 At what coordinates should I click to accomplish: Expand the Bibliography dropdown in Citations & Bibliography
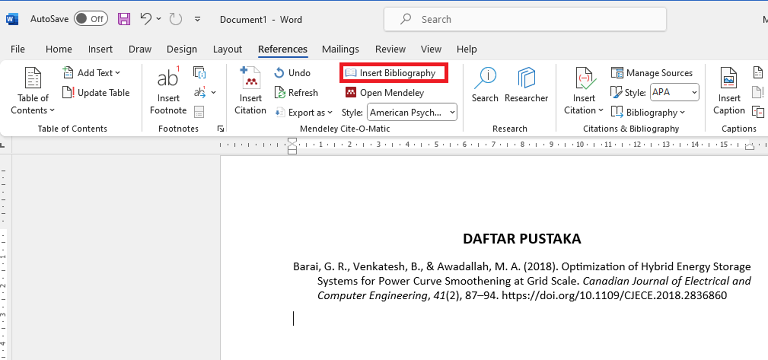[648, 112]
